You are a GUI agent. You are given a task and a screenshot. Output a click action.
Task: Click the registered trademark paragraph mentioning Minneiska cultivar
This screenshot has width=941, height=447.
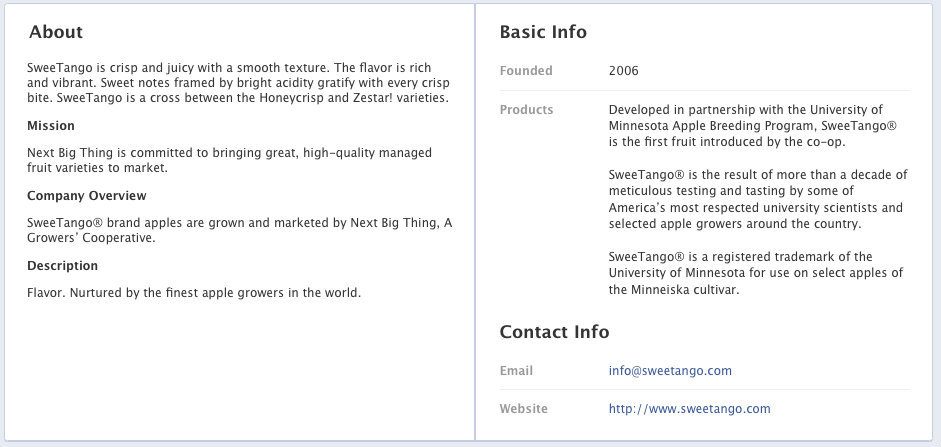[755, 273]
